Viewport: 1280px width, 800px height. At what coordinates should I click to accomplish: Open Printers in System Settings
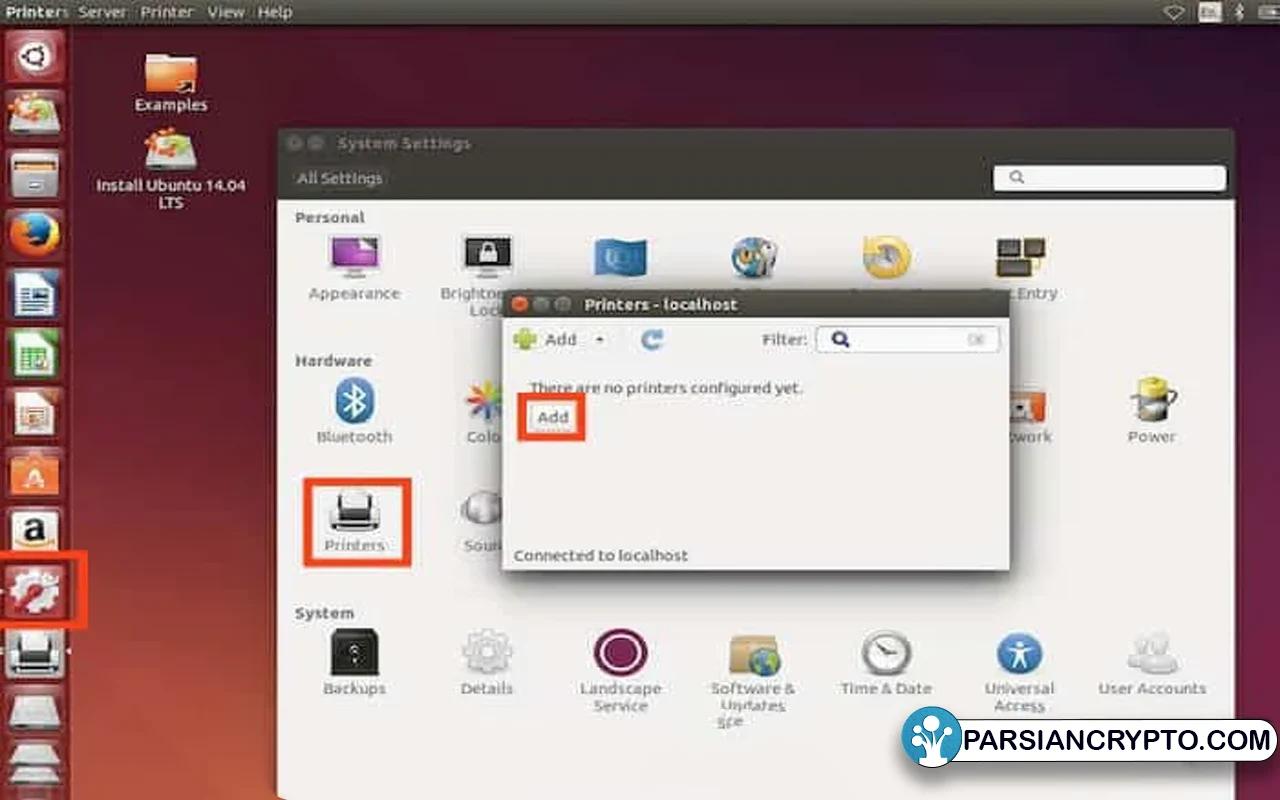pyautogui.click(x=355, y=522)
